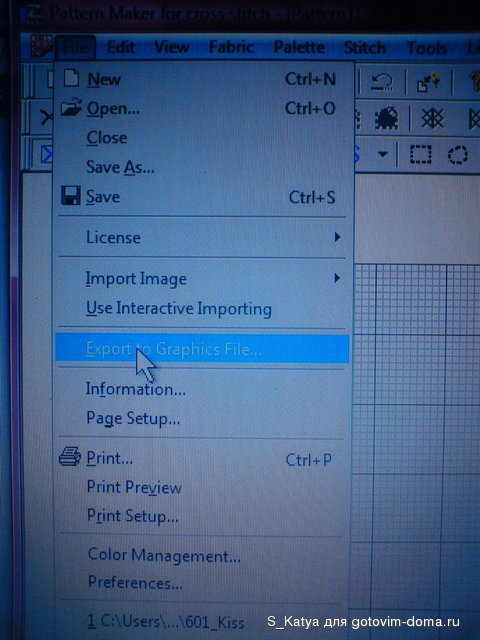The image size is (480, 640).
Task: Click the New document icon in menu
Action: pyautogui.click(x=71, y=78)
